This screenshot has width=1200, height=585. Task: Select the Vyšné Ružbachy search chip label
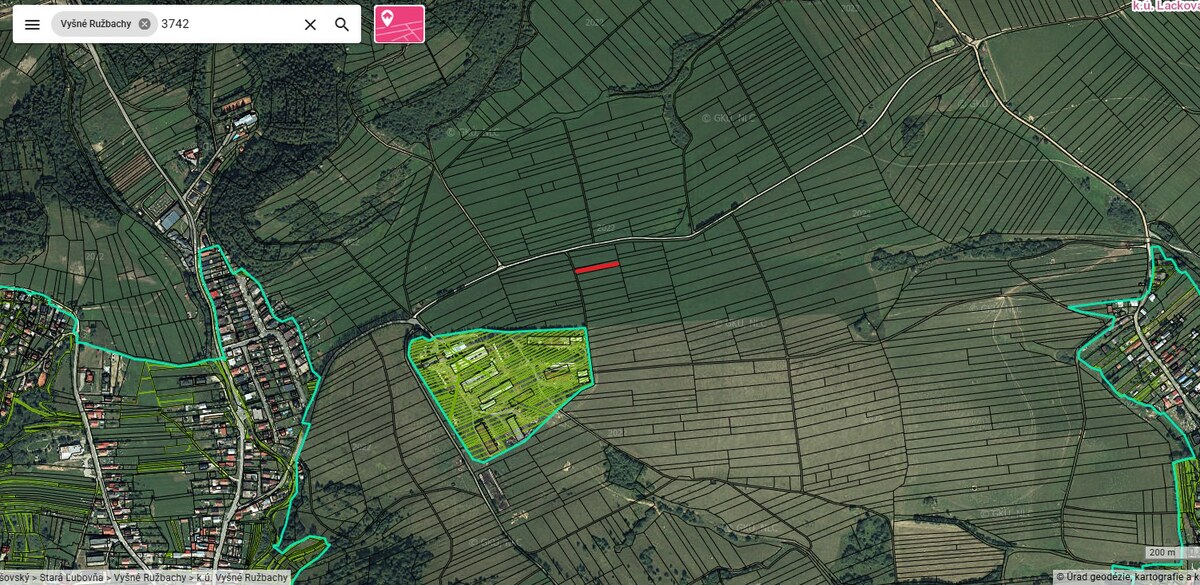94,24
